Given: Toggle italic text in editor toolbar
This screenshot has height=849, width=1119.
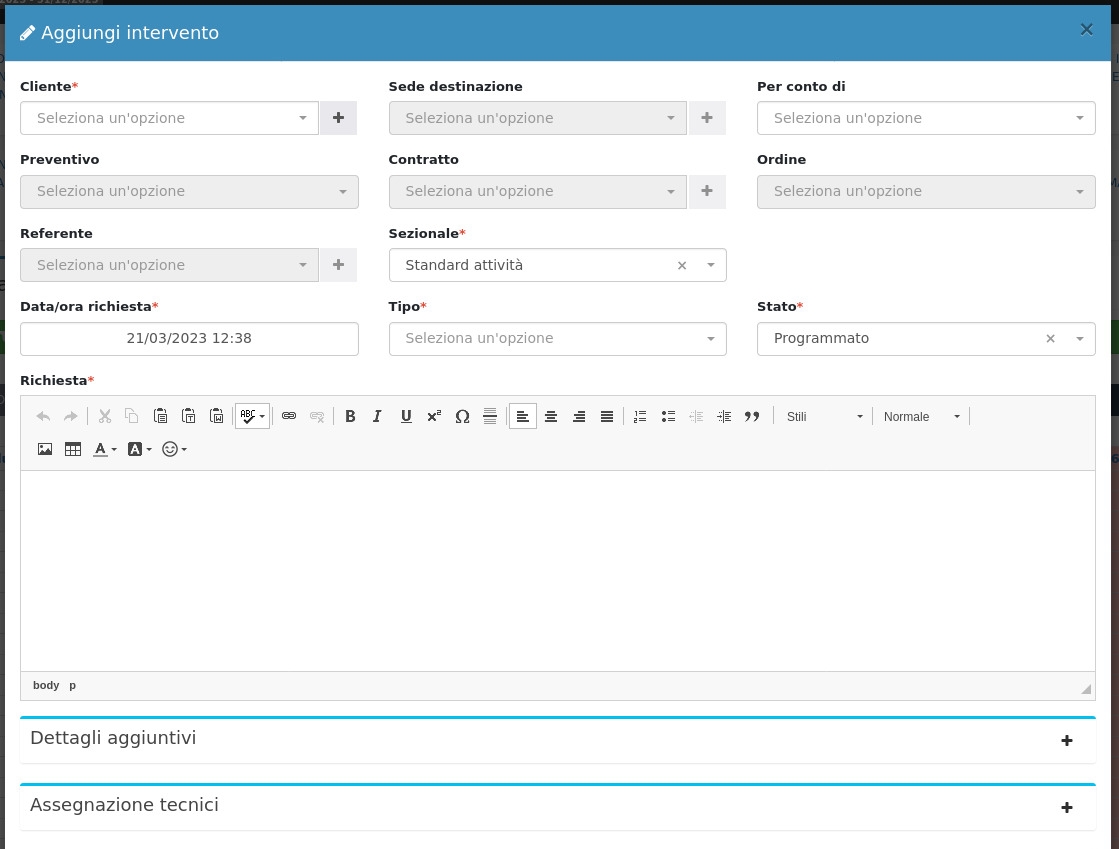Looking at the screenshot, I should pos(377,416).
